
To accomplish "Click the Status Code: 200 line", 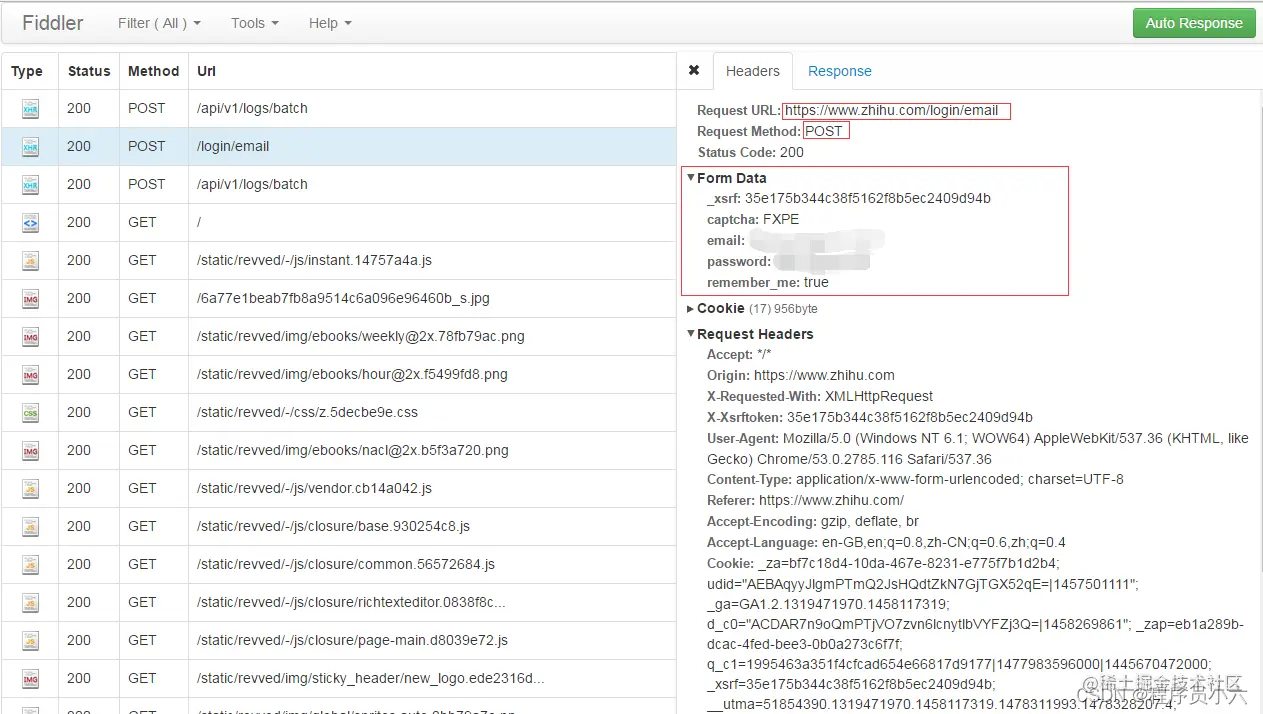I will tap(750, 152).
